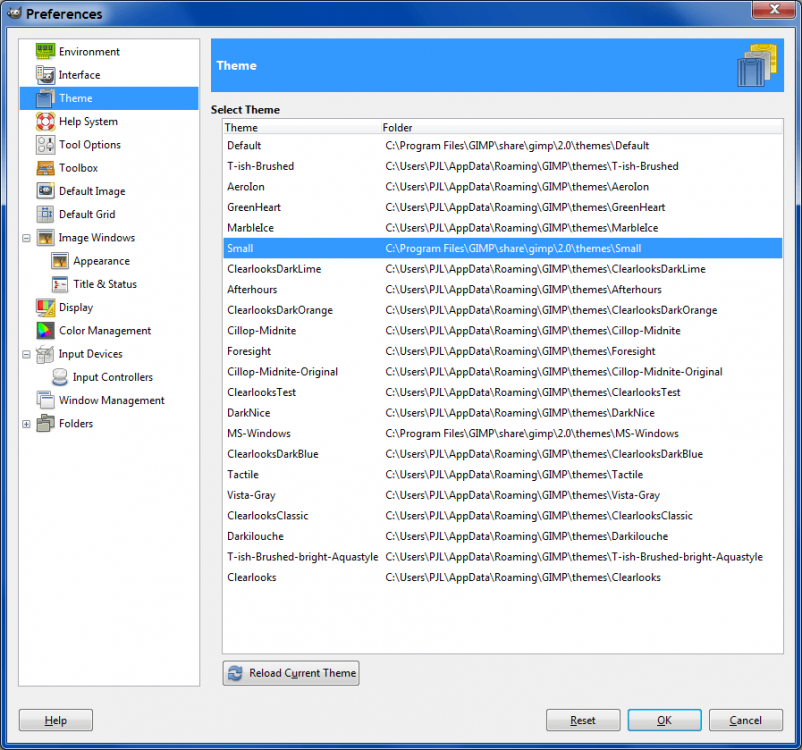Click the Color Management icon

(x=46, y=331)
